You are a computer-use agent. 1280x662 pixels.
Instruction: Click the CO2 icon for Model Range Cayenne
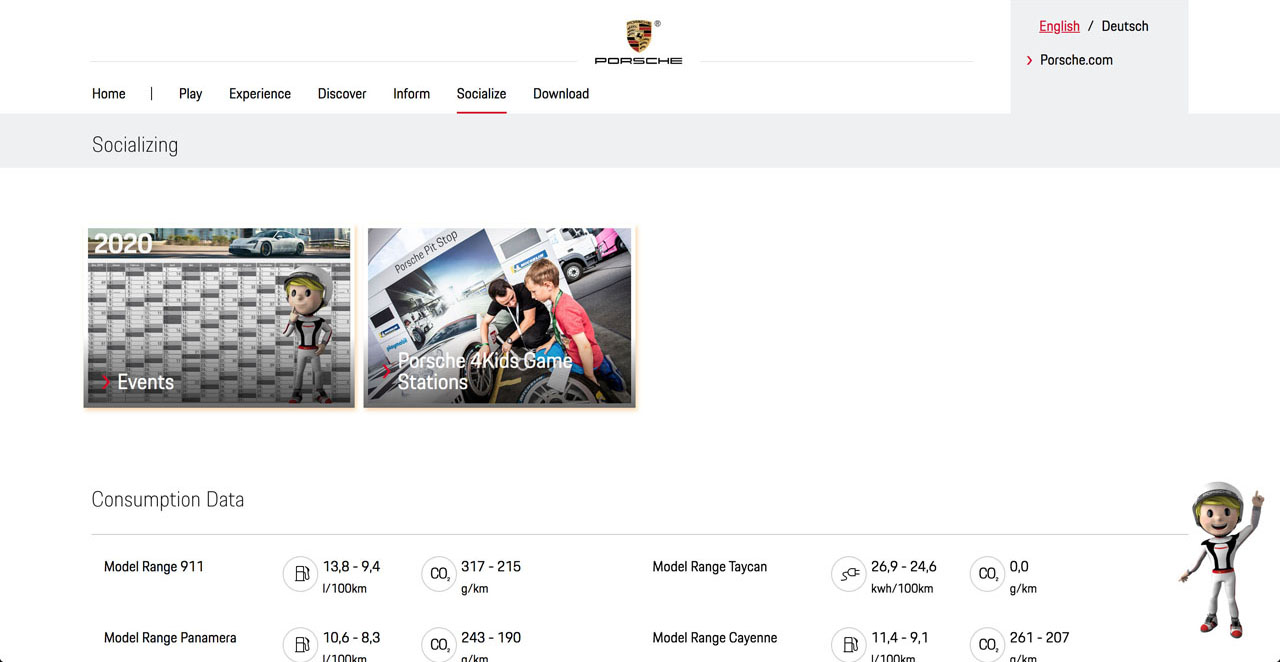pyautogui.click(x=988, y=645)
